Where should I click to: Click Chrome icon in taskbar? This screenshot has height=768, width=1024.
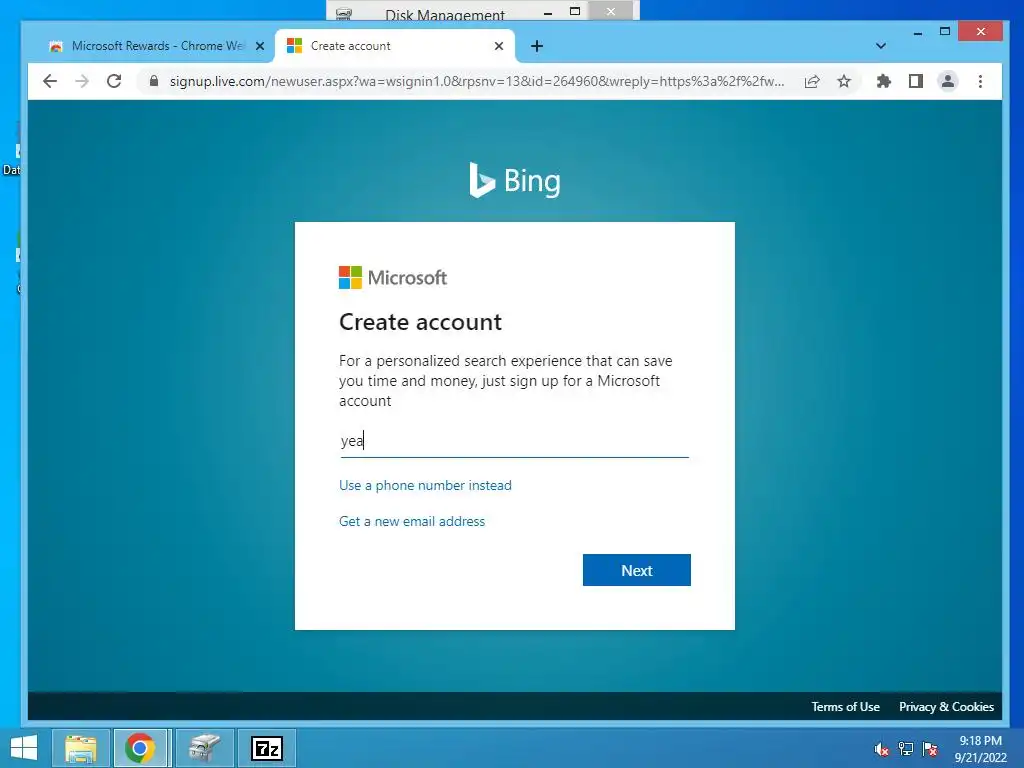(x=140, y=748)
